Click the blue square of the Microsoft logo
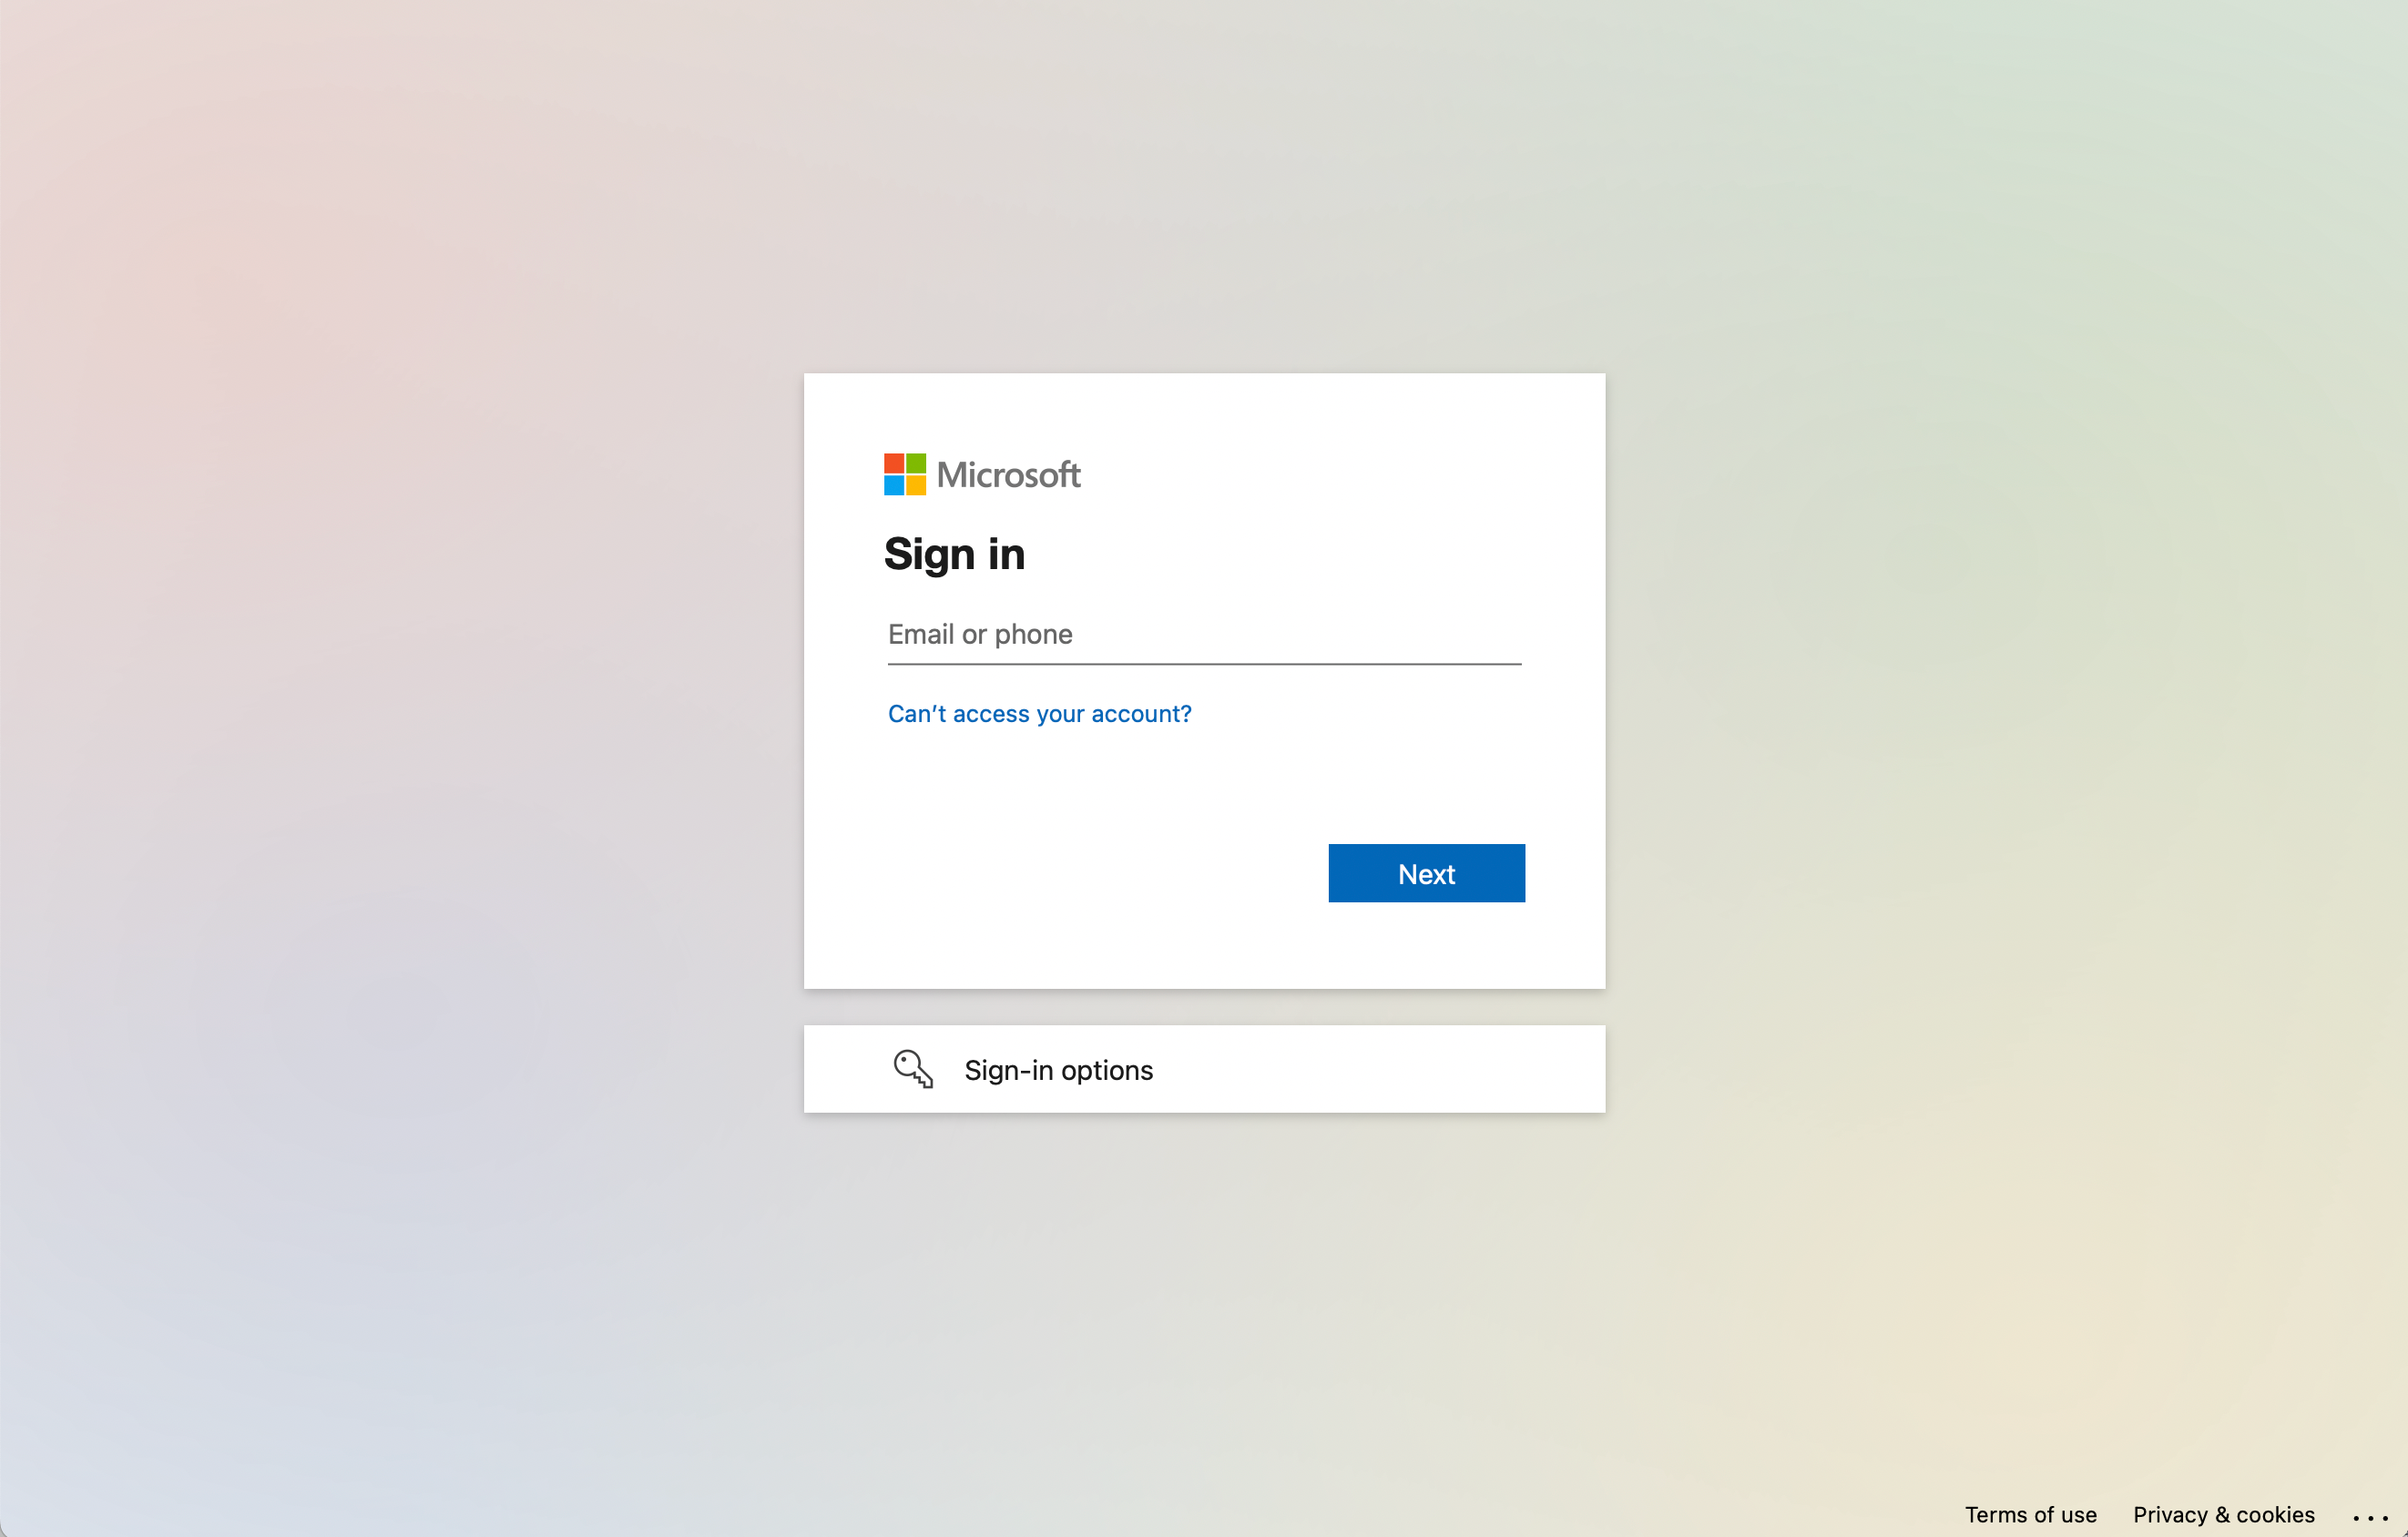Screen dimensions: 2408x1537 [x=894, y=485]
